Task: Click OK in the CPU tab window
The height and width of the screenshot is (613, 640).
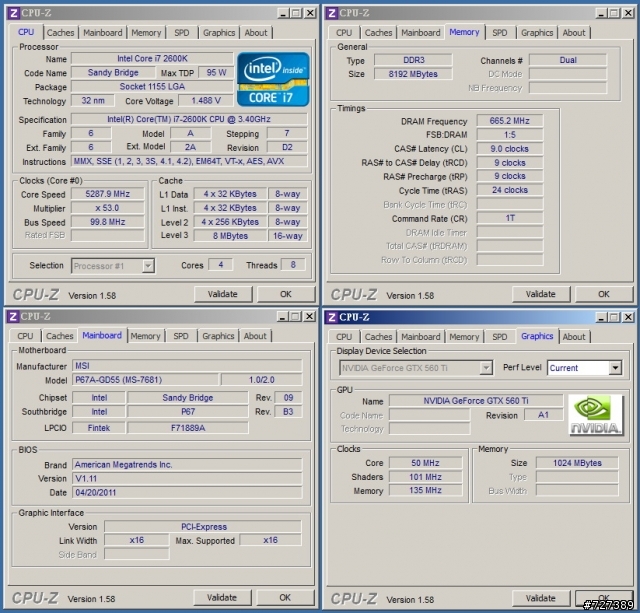Action: pos(286,294)
